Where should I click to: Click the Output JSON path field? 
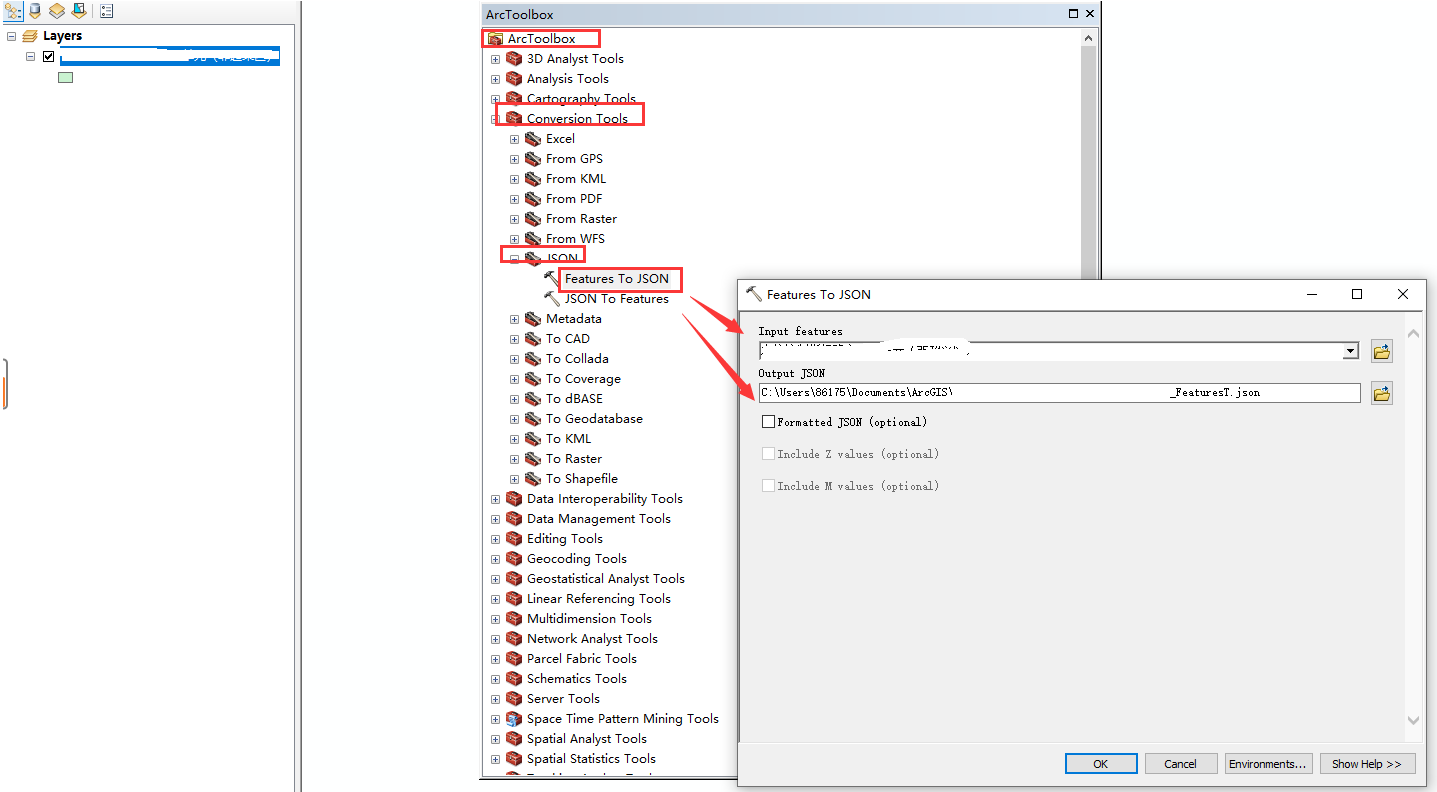tap(1059, 393)
